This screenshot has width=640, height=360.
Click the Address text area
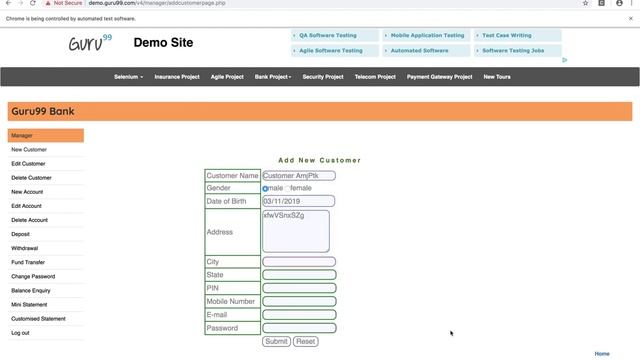pyautogui.click(x=296, y=231)
